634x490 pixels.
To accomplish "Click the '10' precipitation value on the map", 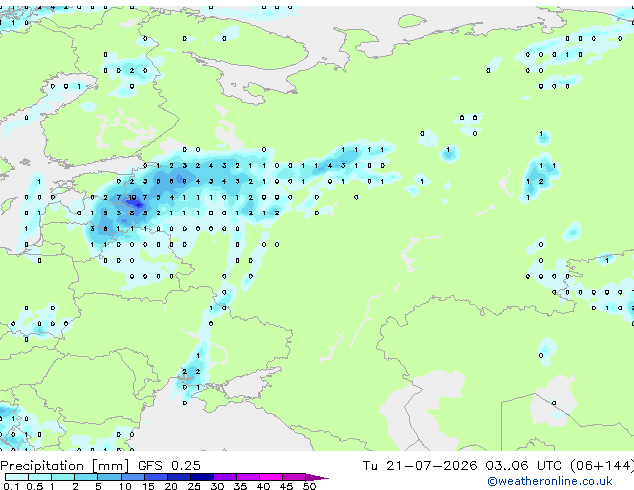I will [x=132, y=197].
